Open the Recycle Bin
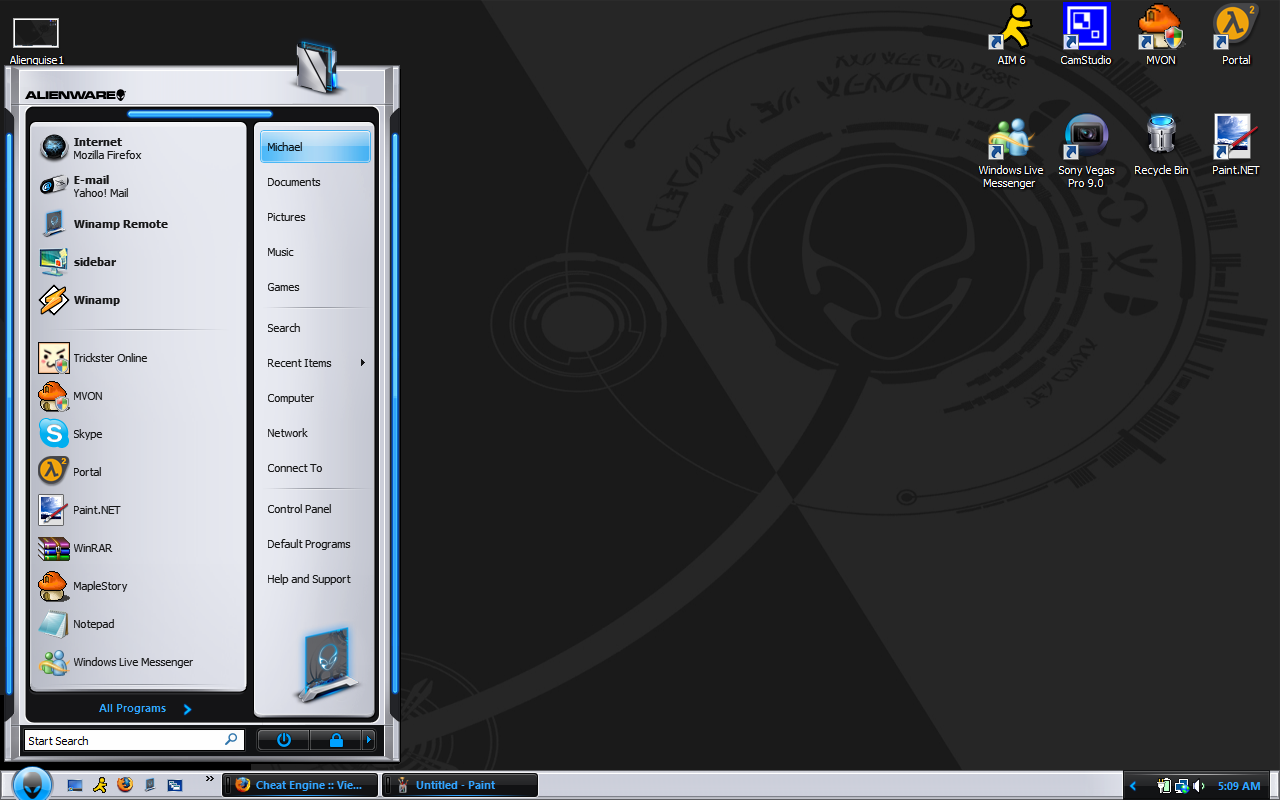The image size is (1280, 800). click(1161, 135)
